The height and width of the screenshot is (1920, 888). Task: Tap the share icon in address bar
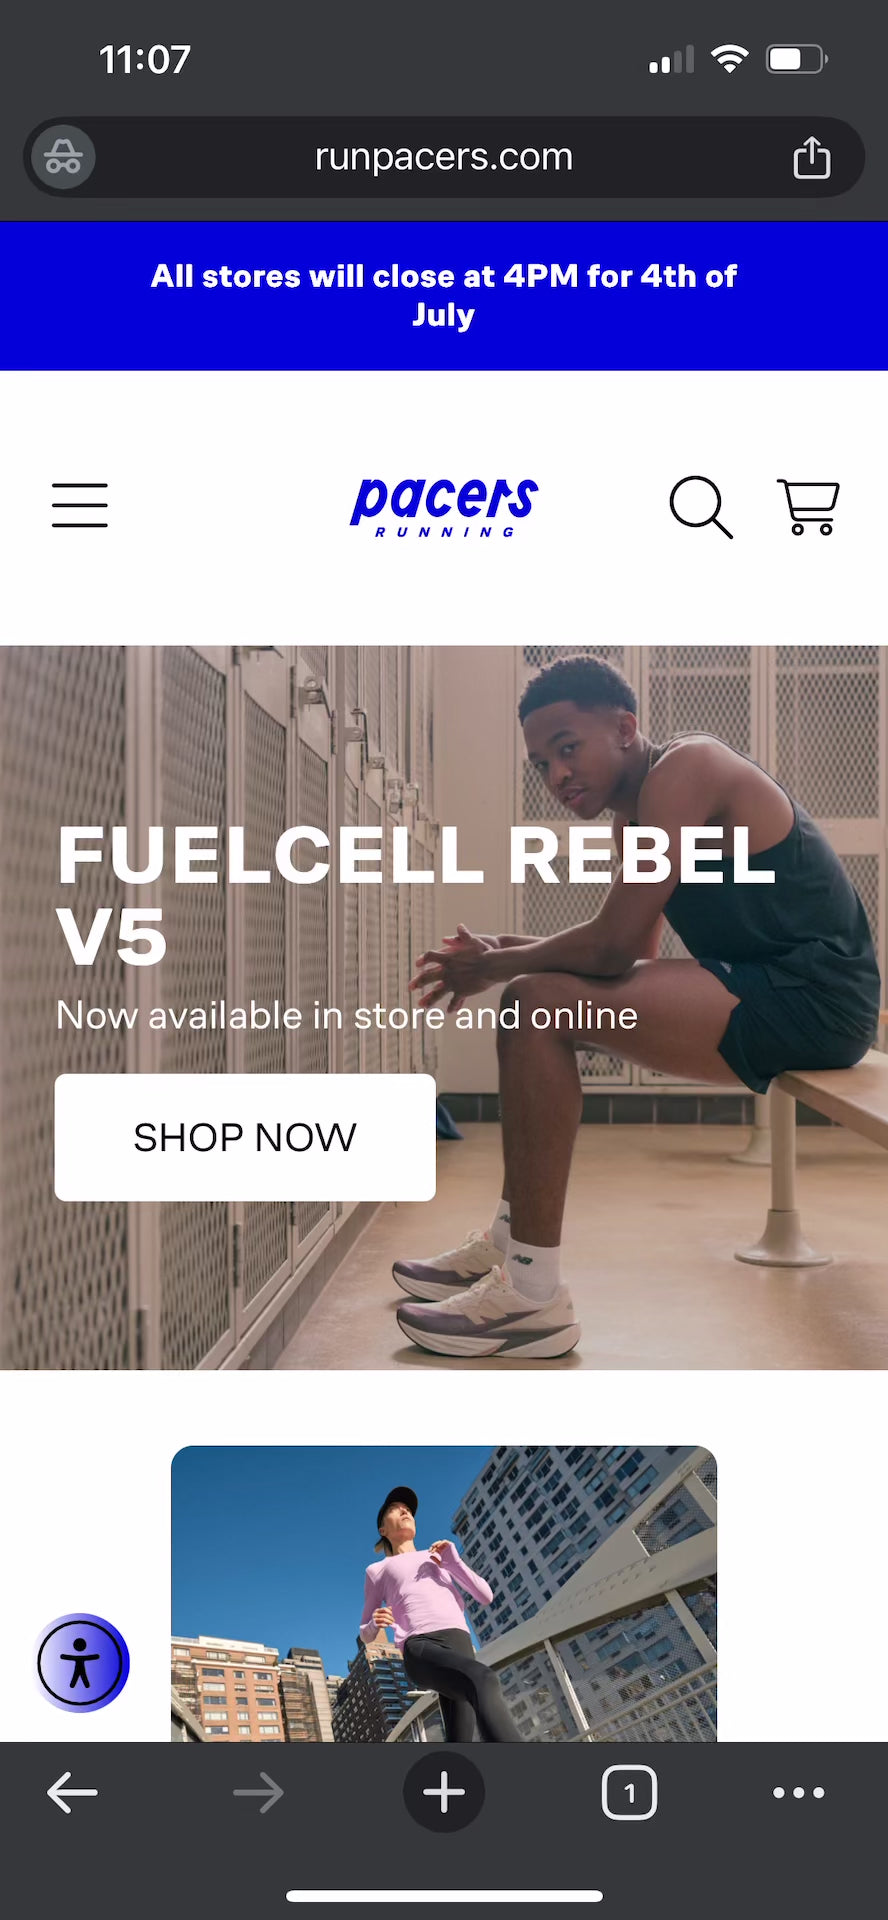click(811, 157)
